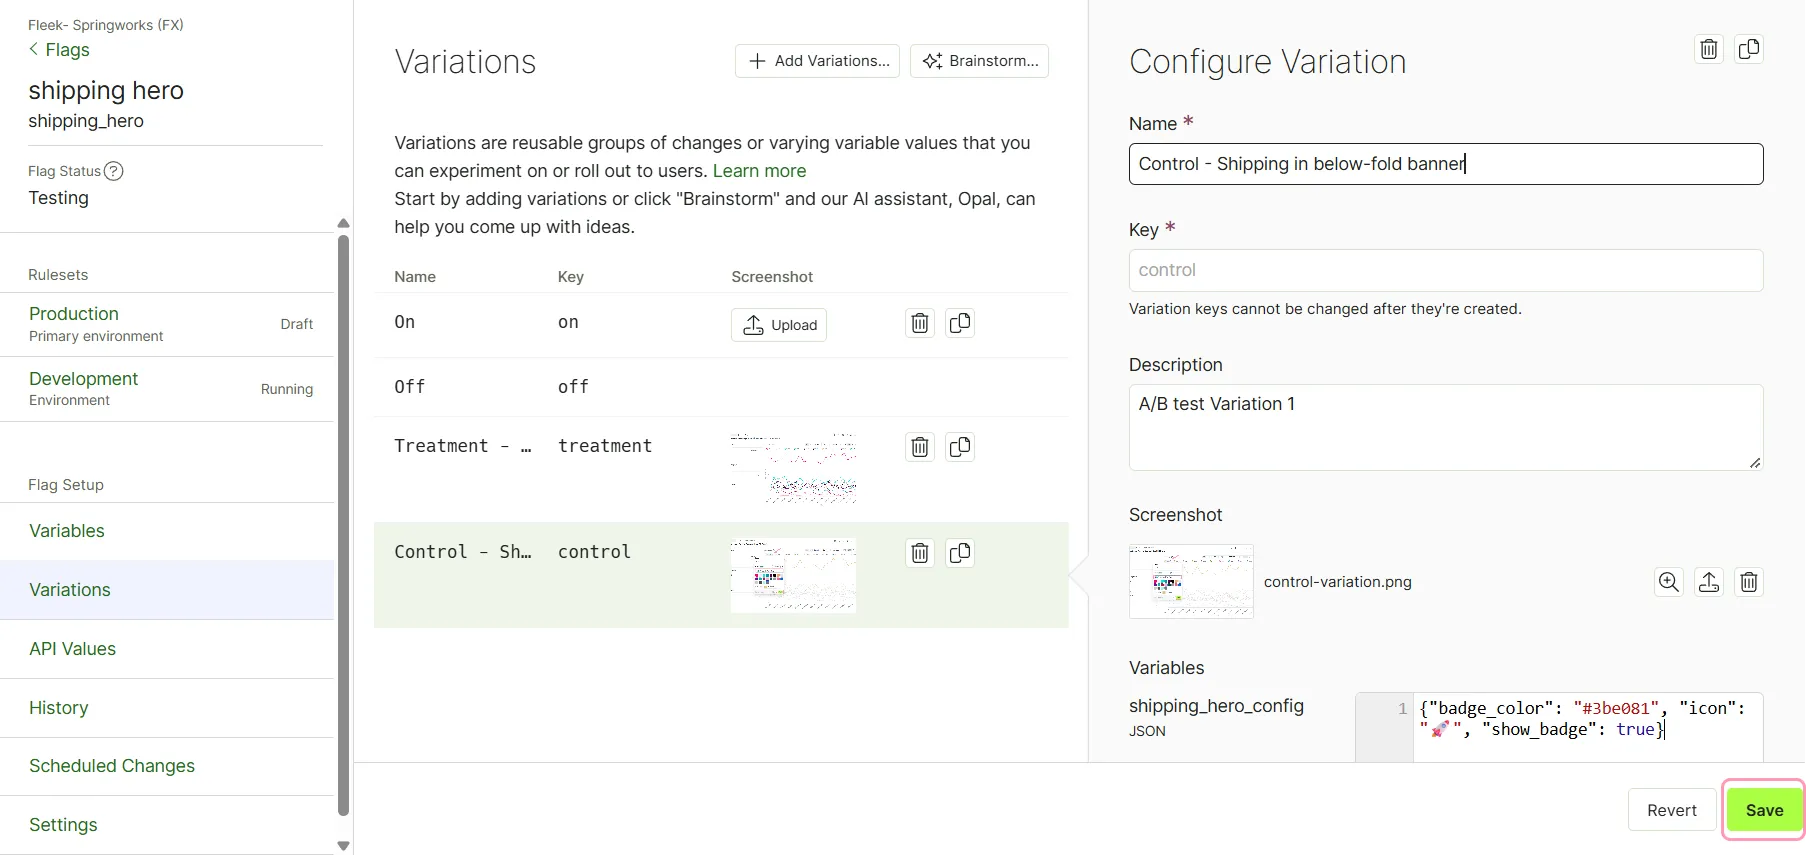
Task: Delete the Treatment variation row
Action: 920,447
